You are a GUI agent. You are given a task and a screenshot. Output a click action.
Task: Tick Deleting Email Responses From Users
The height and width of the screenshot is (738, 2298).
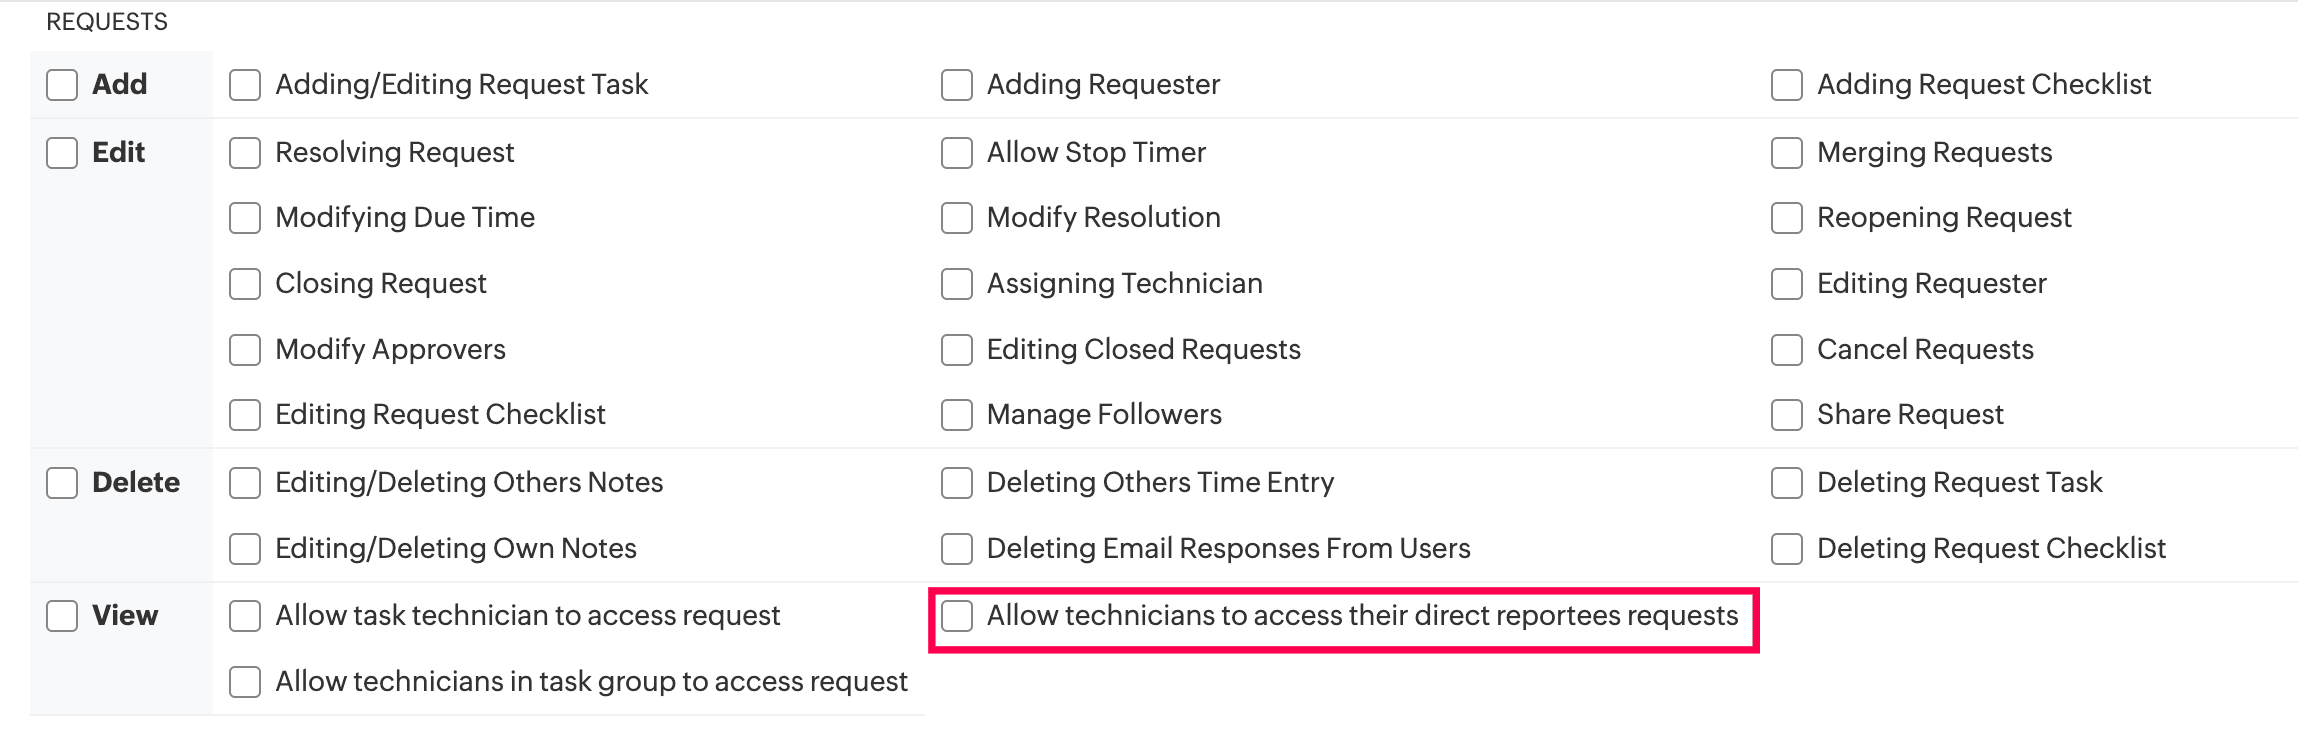click(x=957, y=549)
